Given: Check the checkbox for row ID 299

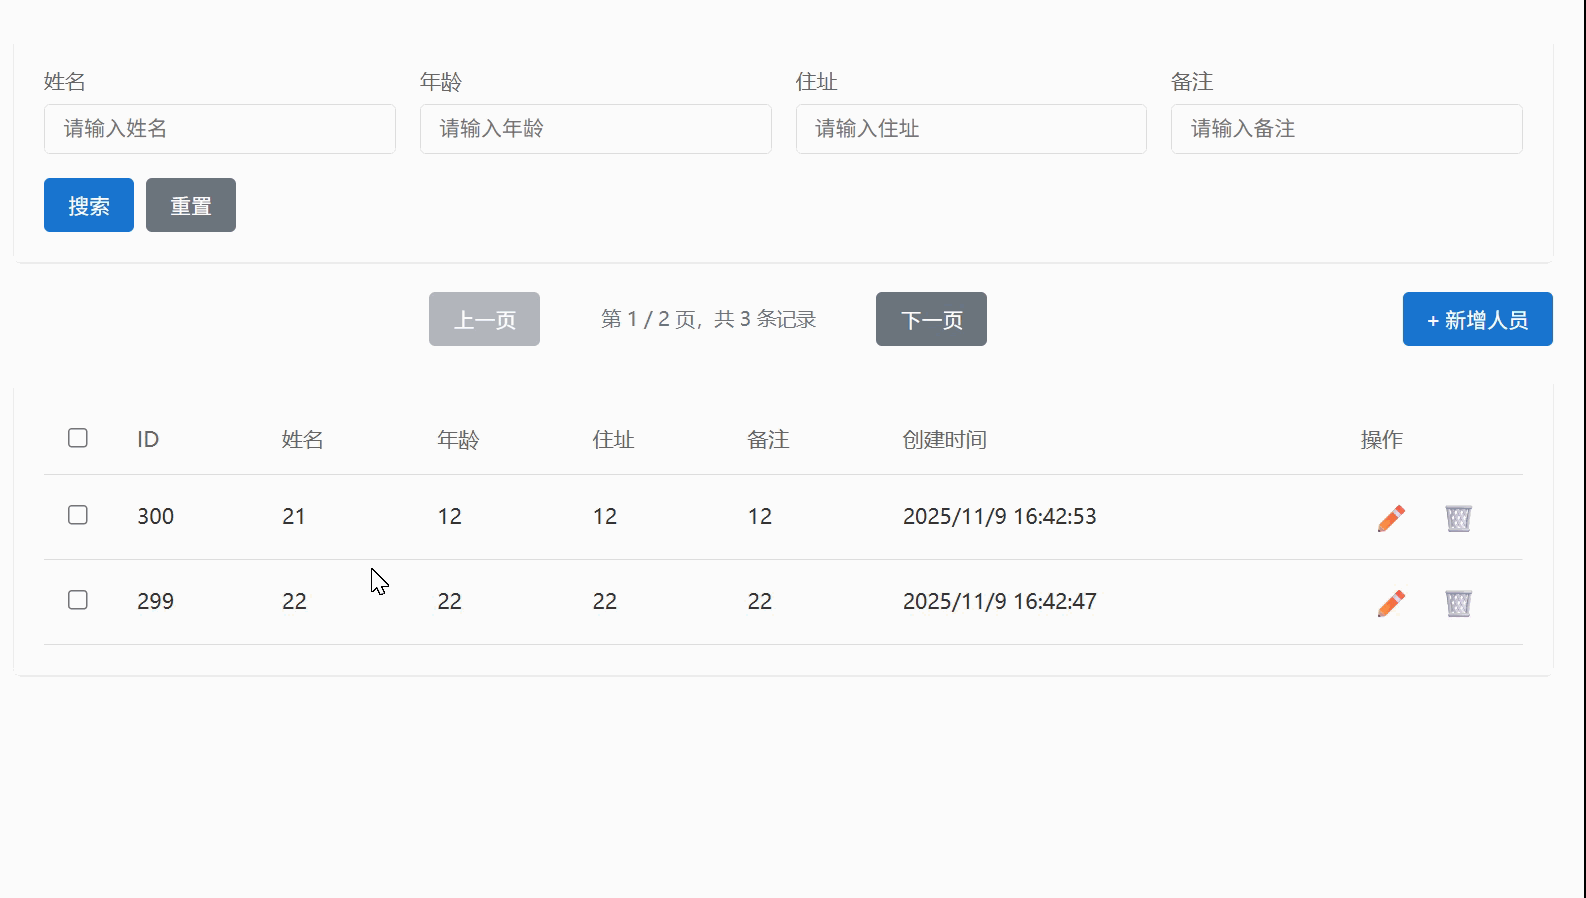Looking at the screenshot, I should tap(78, 600).
